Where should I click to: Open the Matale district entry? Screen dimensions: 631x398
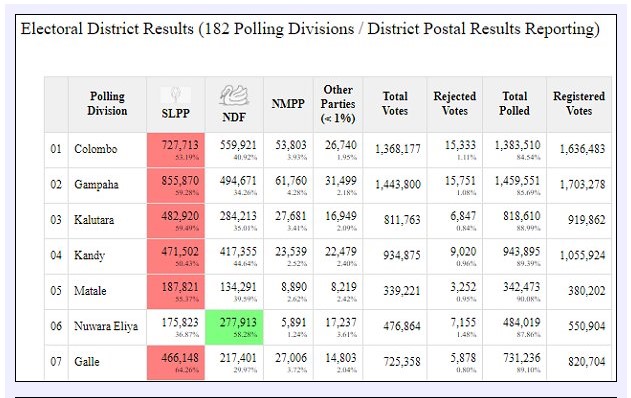[90, 291]
